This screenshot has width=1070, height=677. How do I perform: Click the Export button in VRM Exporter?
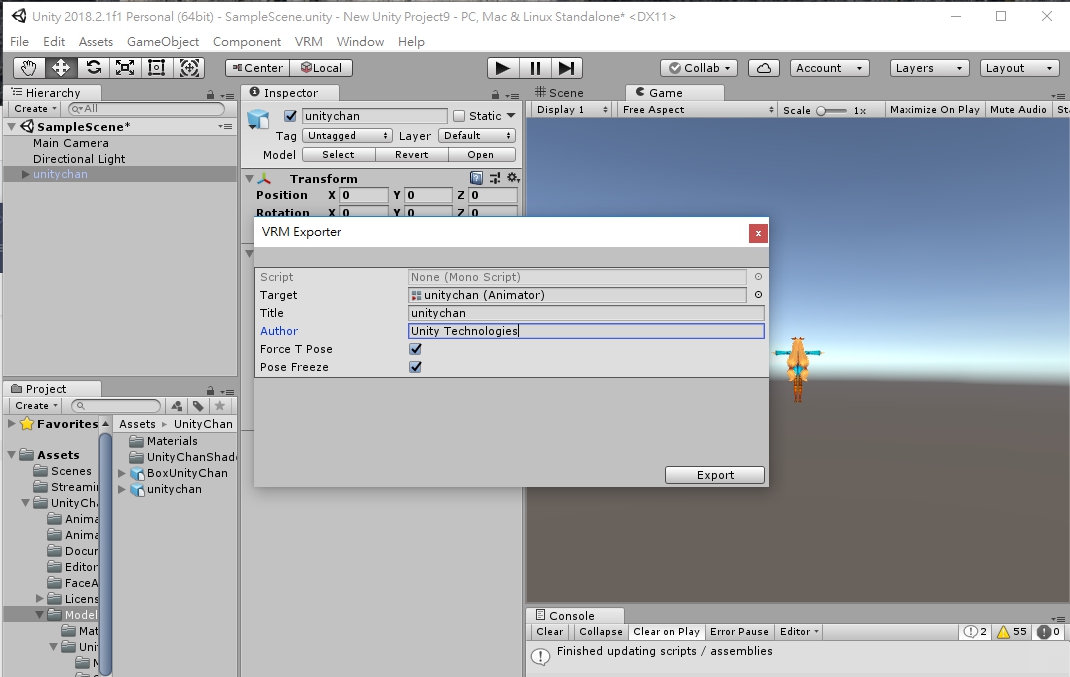pyautogui.click(x=714, y=475)
